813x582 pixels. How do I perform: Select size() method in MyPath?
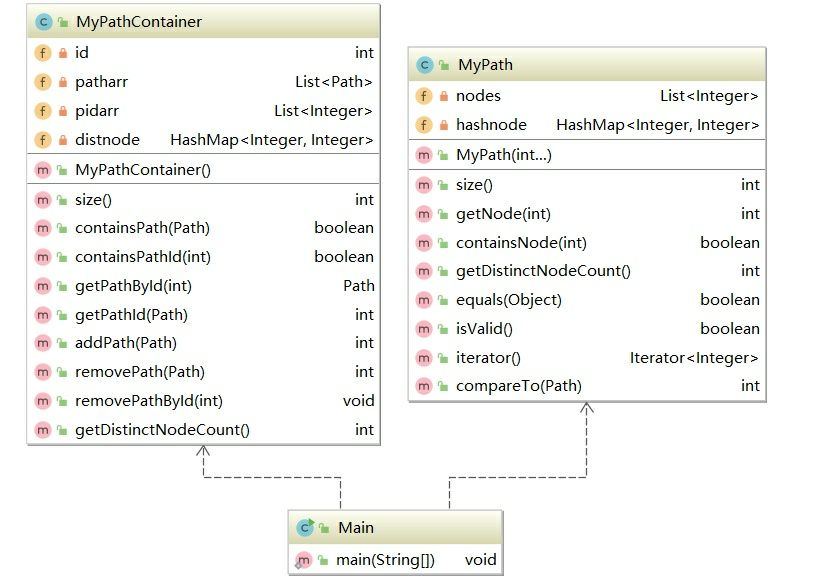pyautogui.click(x=474, y=185)
